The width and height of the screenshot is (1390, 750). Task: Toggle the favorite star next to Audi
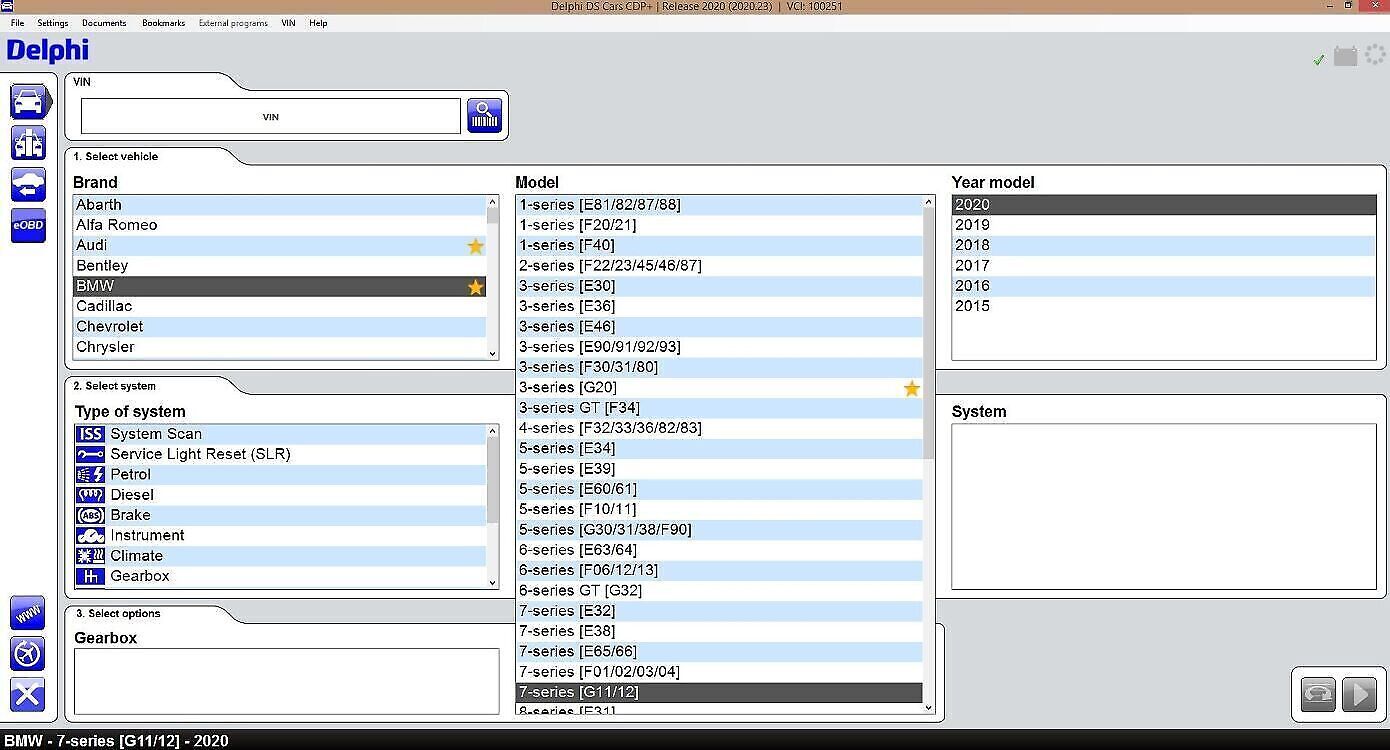click(475, 245)
